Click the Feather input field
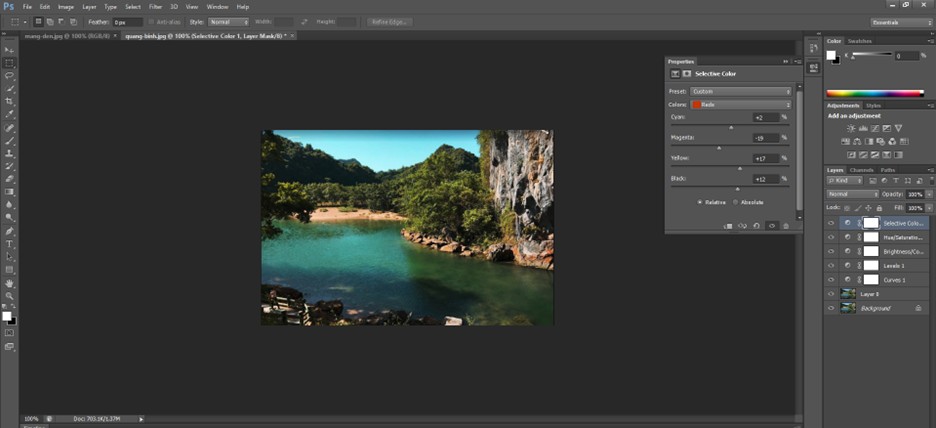The height and width of the screenshot is (428, 936). point(128,22)
